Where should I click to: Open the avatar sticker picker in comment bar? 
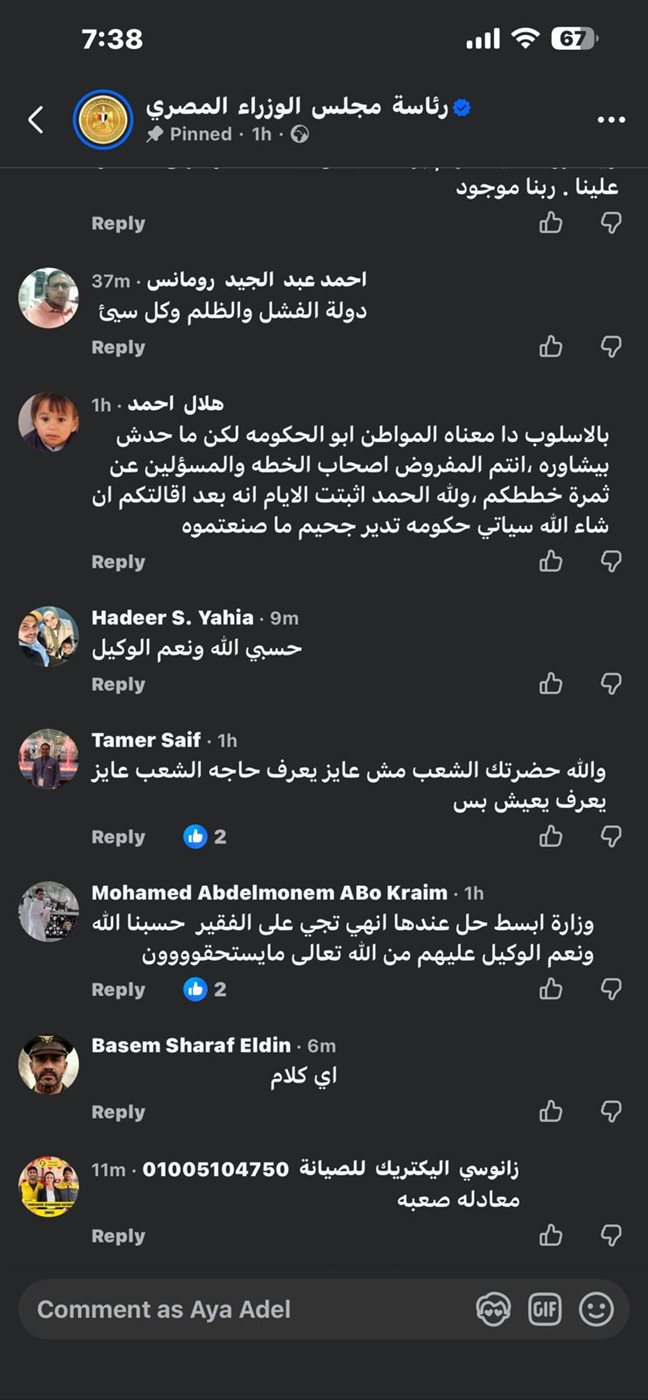tap(493, 1309)
